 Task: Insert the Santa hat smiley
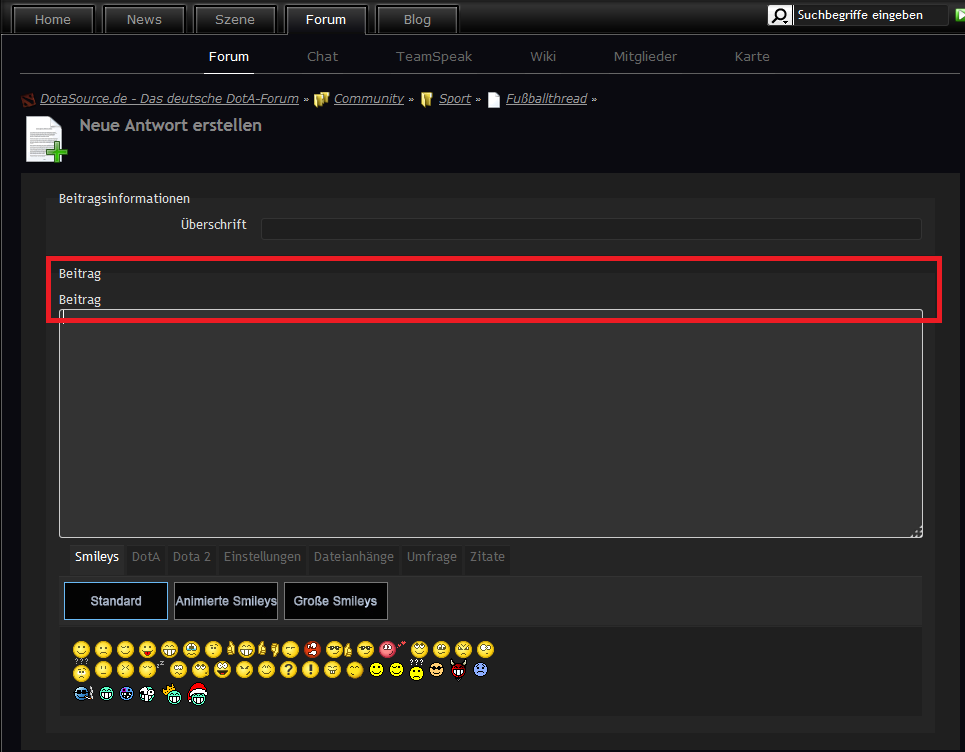pyautogui.click(x=198, y=693)
